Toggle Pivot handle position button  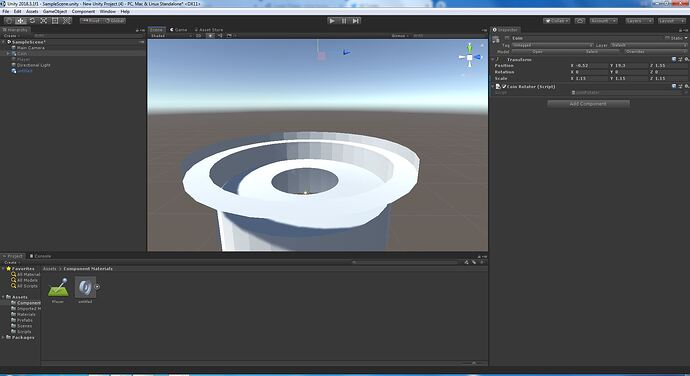coord(91,21)
